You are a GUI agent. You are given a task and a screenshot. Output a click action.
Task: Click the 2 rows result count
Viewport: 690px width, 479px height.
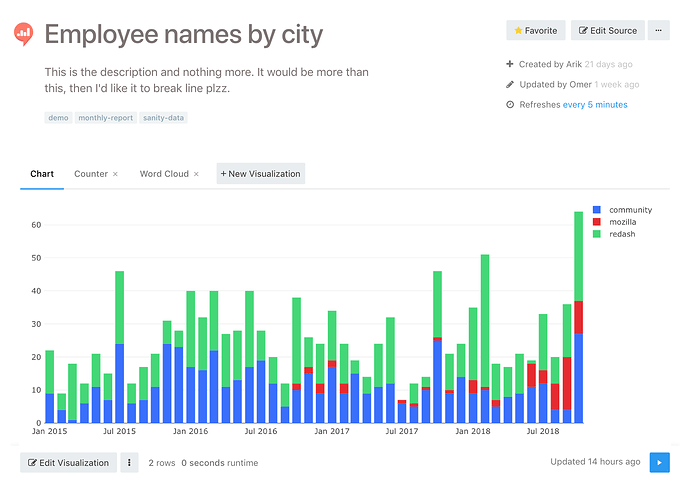(161, 463)
